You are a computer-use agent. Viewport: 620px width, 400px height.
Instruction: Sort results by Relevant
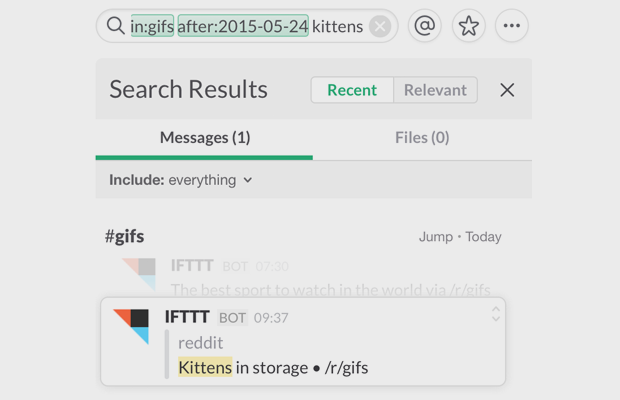[x=435, y=90]
